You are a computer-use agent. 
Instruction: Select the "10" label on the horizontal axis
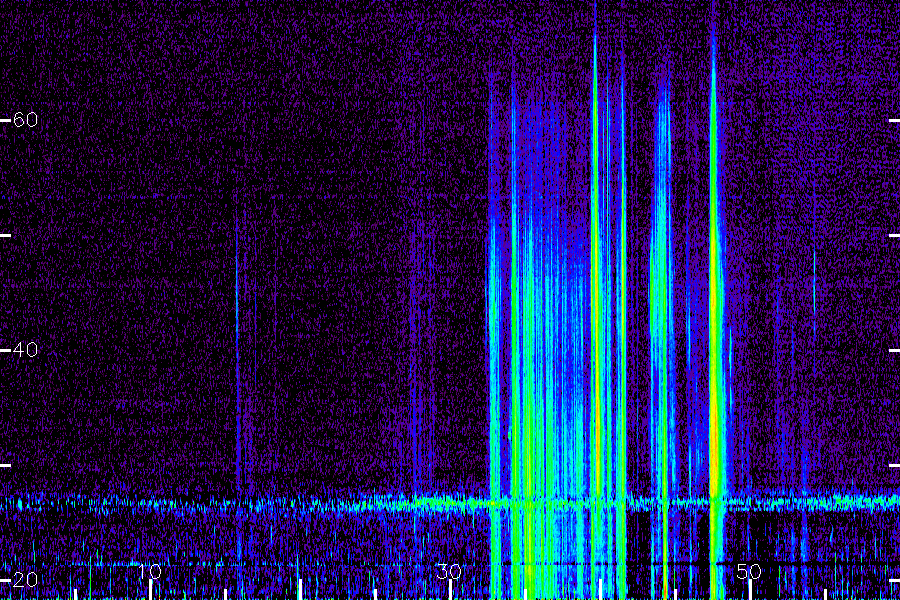click(150, 572)
